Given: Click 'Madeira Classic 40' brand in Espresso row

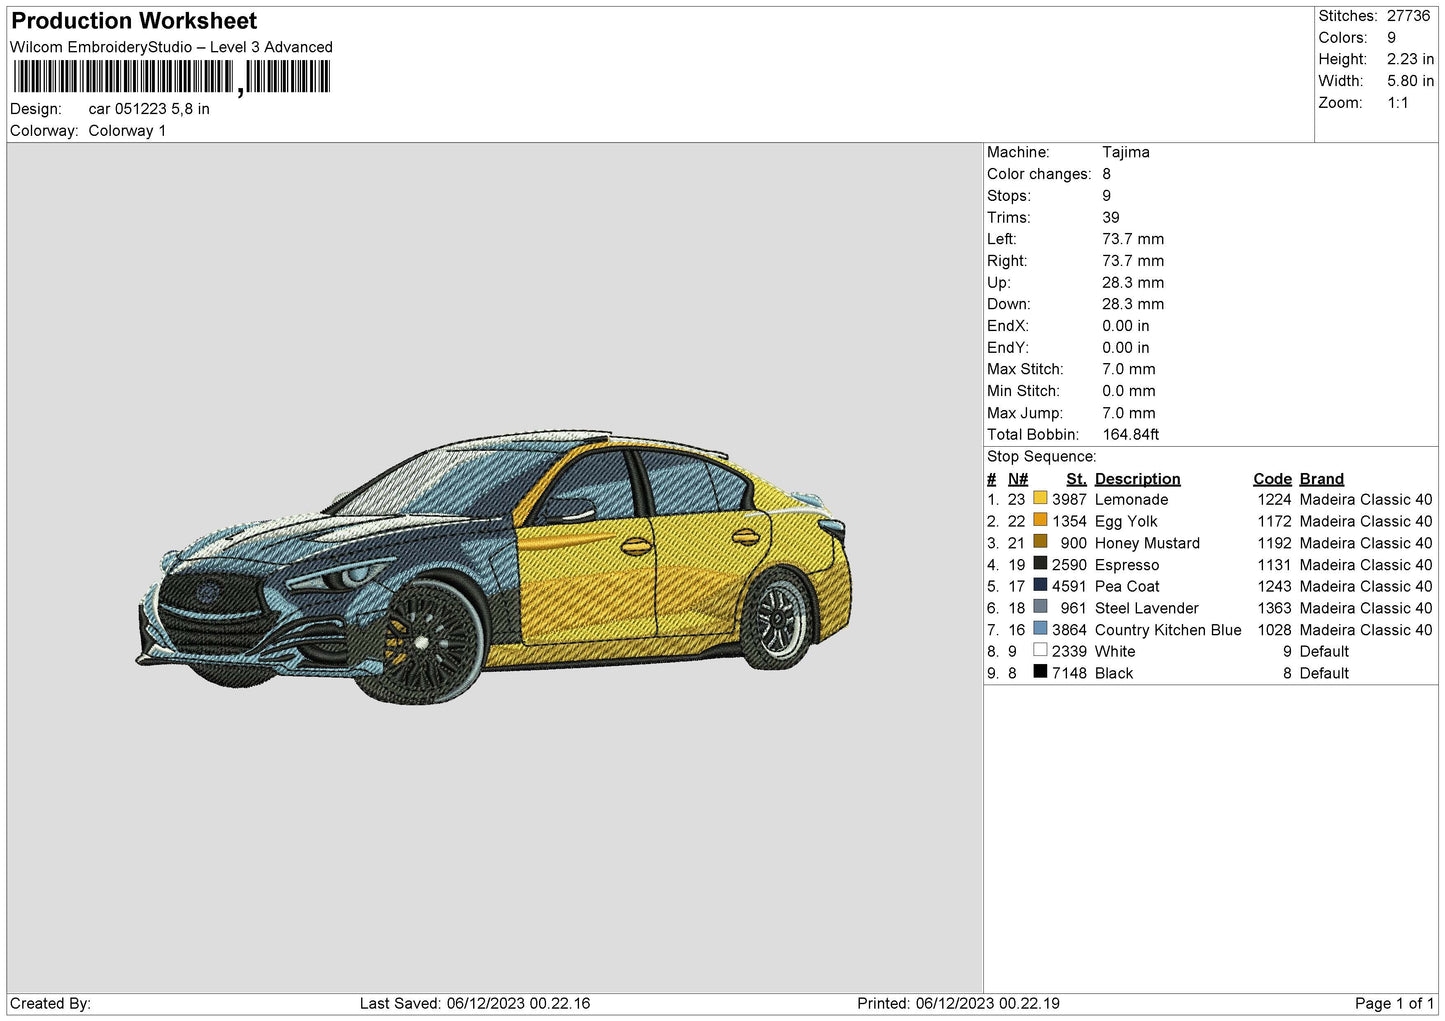Looking at the screenshot, I should click(1366, 566).
